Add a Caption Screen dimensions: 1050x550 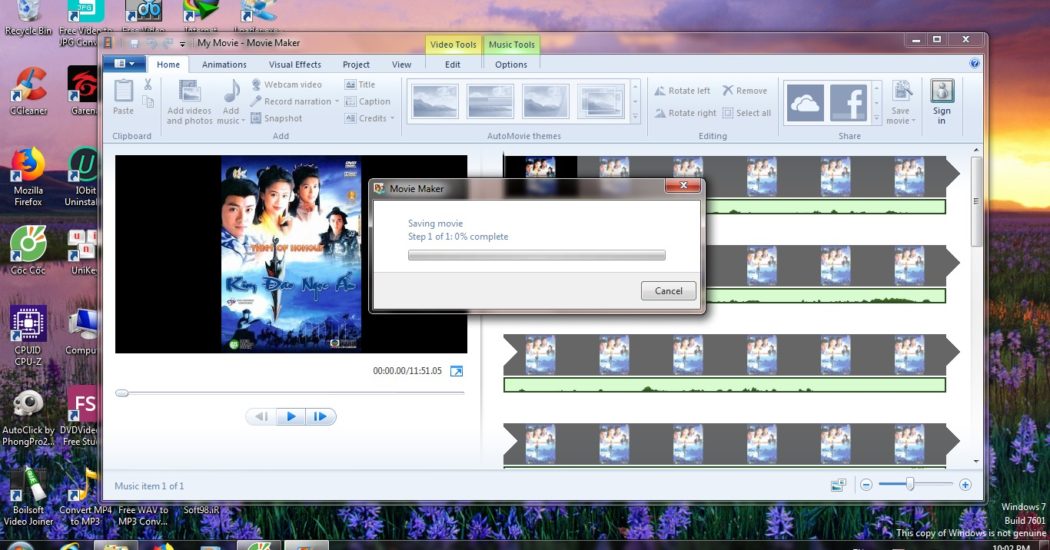coord(367,101)
